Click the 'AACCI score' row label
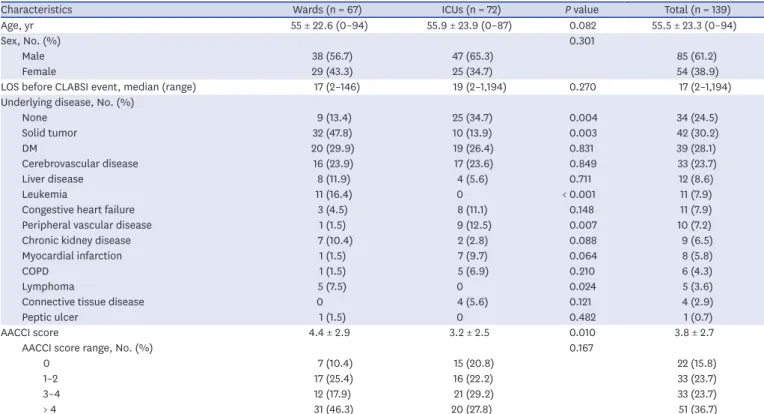Viewport: 764px width, 414px height. coord(30,333)
